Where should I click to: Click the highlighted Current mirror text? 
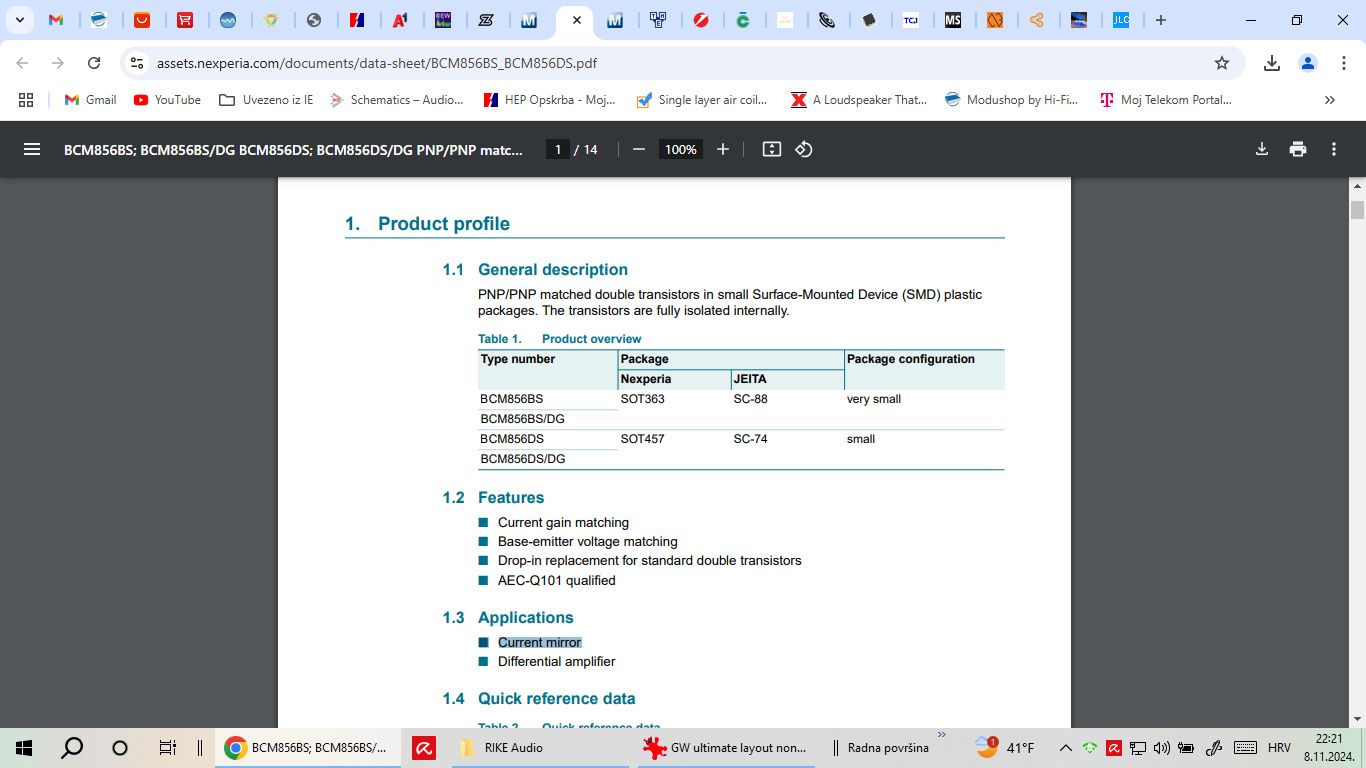point(539,642)
